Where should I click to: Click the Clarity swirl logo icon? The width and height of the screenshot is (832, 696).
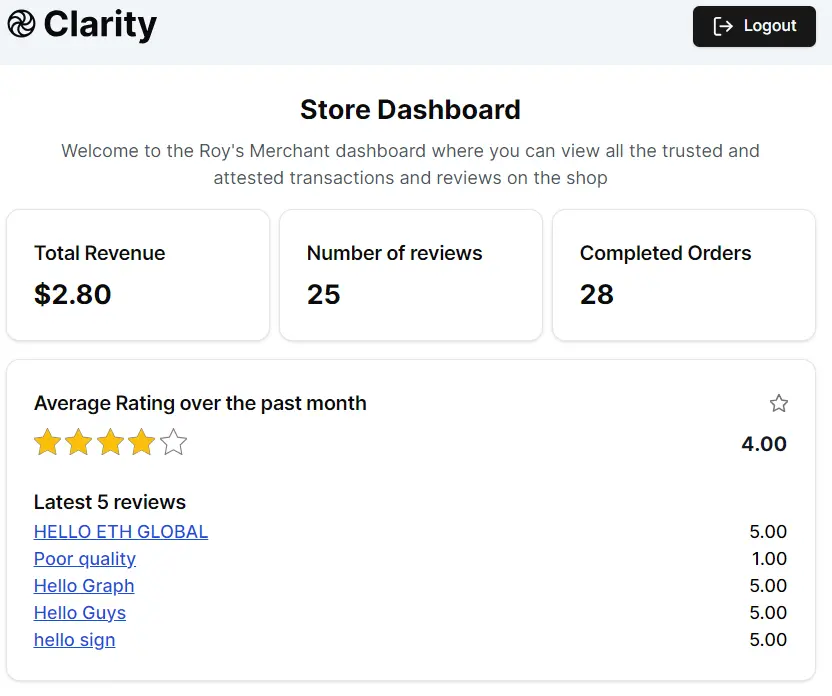click(x=21, y=24)
